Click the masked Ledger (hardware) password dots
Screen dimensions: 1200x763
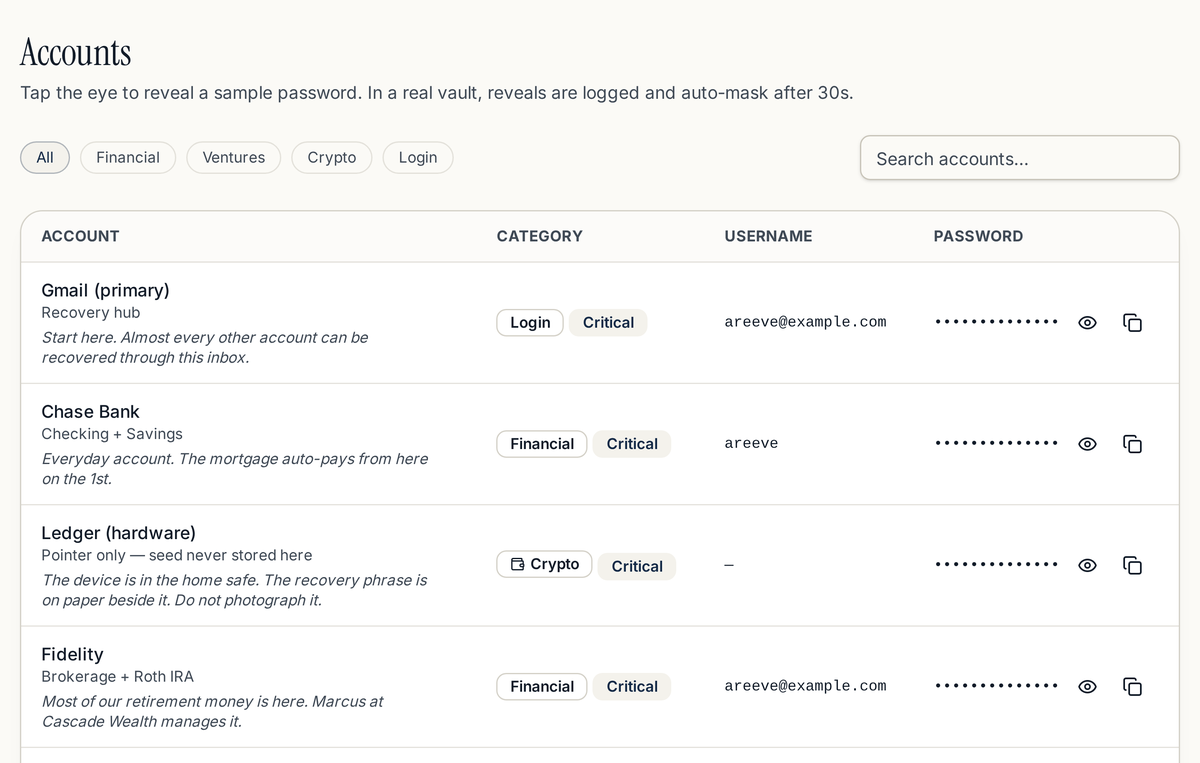996,565
